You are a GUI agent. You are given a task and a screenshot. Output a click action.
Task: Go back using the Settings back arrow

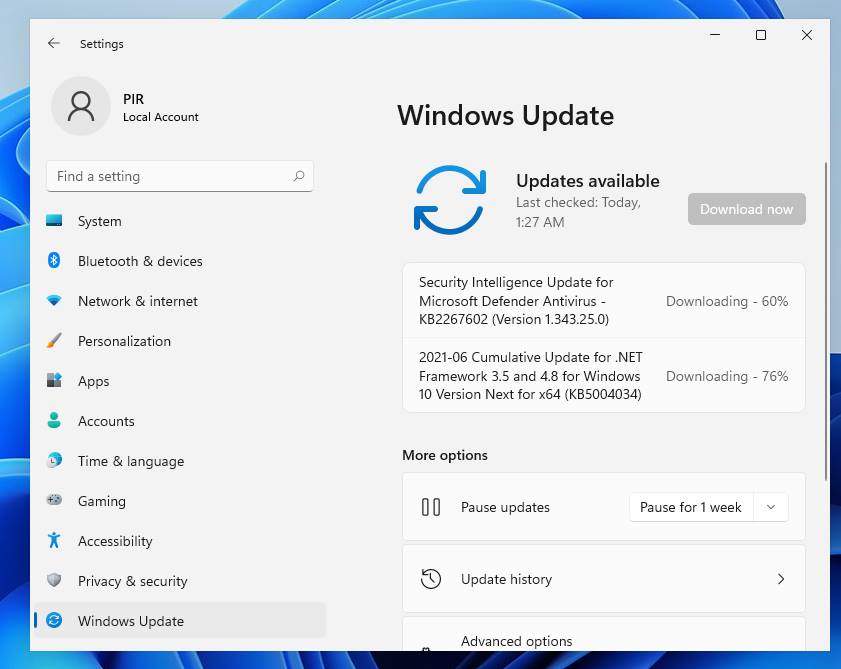coord(54,43)
